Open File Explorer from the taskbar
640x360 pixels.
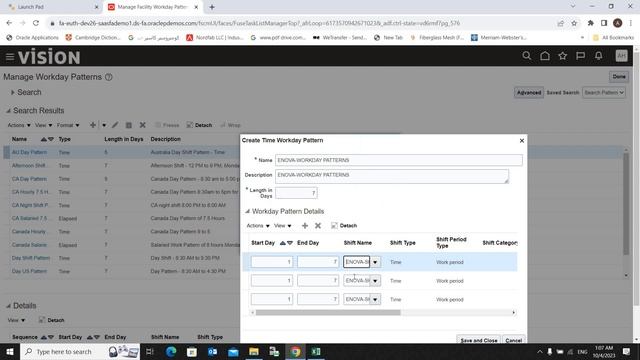tap(254, 351)
